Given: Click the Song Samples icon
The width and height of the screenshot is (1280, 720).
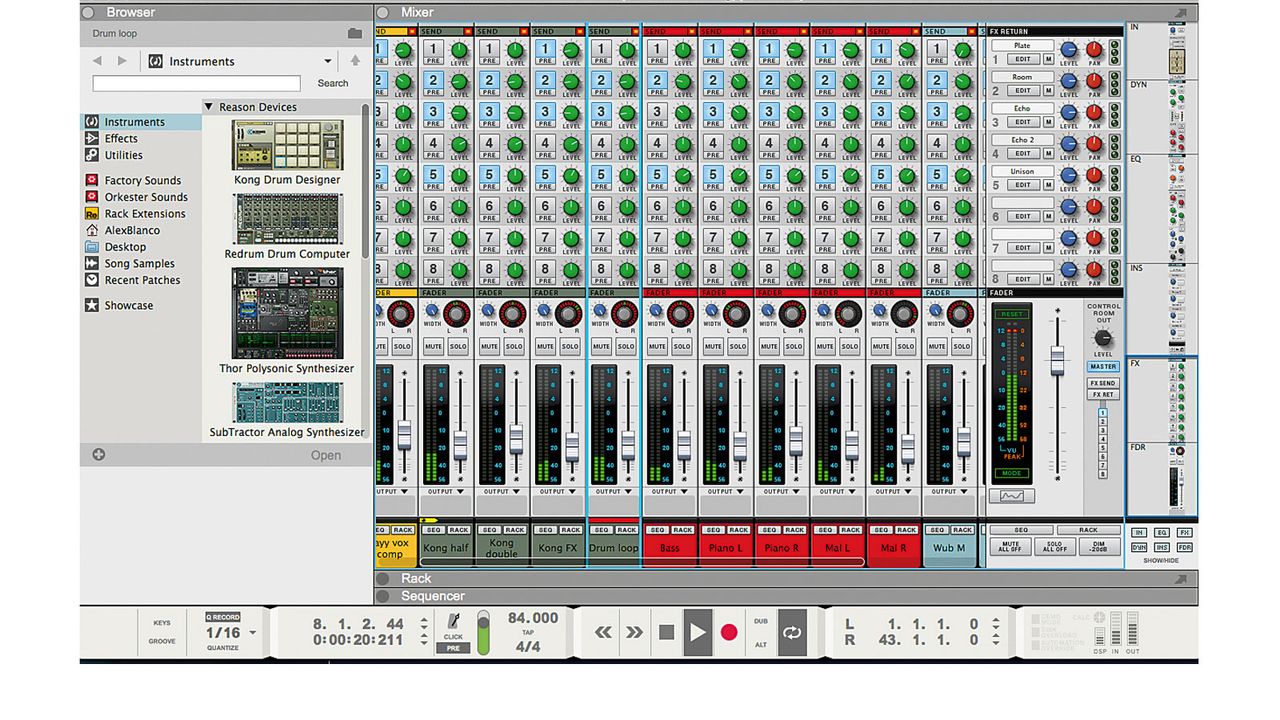Looking at the screenshot, I should click(x=92, y=264).
